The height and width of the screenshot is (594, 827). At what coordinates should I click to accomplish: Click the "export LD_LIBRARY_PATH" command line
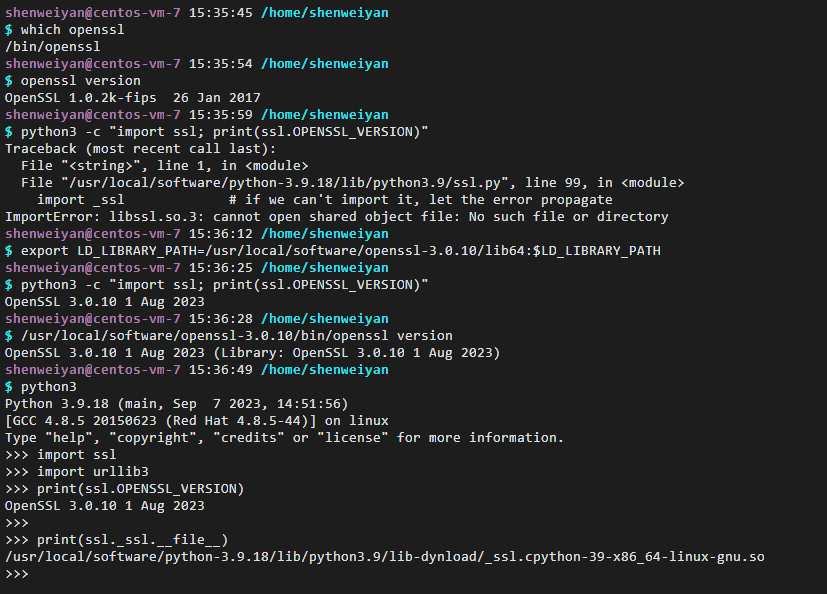click(333, 251)
